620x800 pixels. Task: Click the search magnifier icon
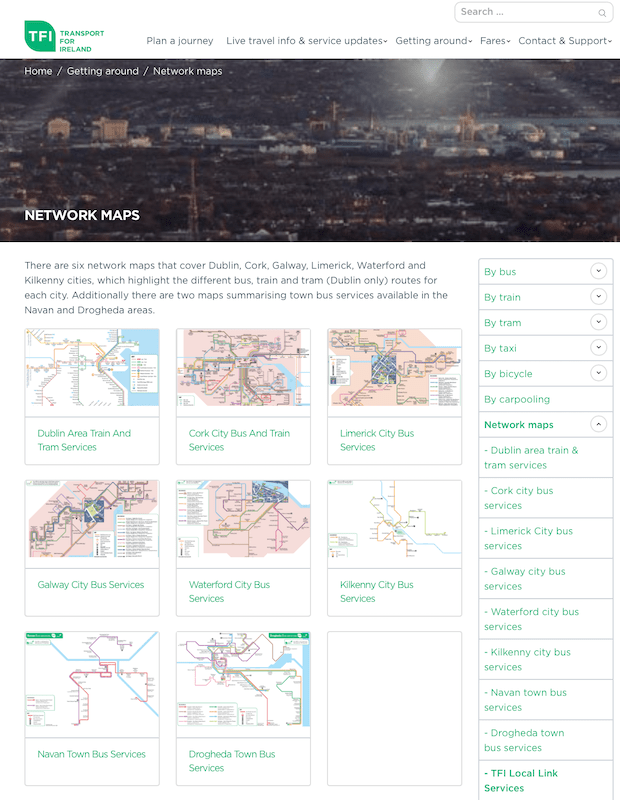(602, 13)
